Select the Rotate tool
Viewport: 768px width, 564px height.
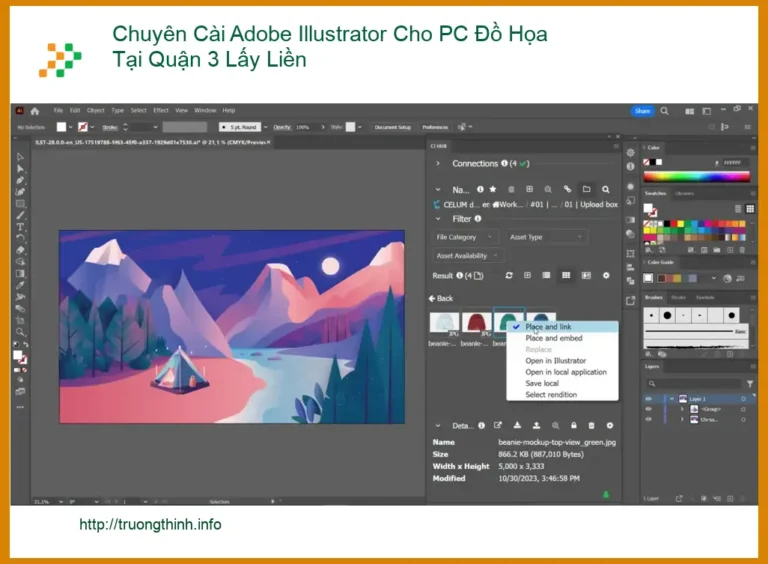(x=20, y=238)
